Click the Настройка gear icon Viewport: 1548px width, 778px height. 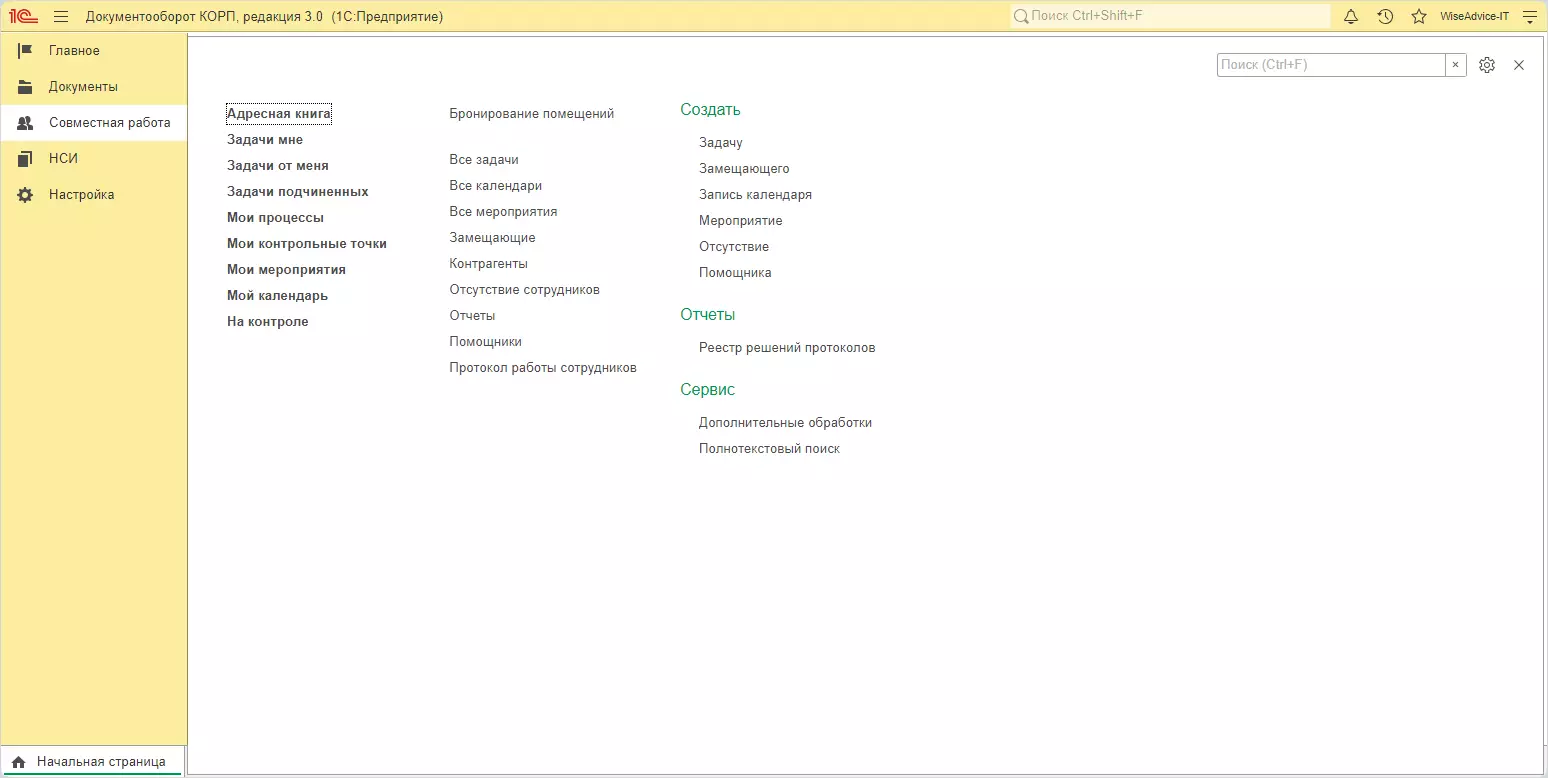(x=25, y=195)
